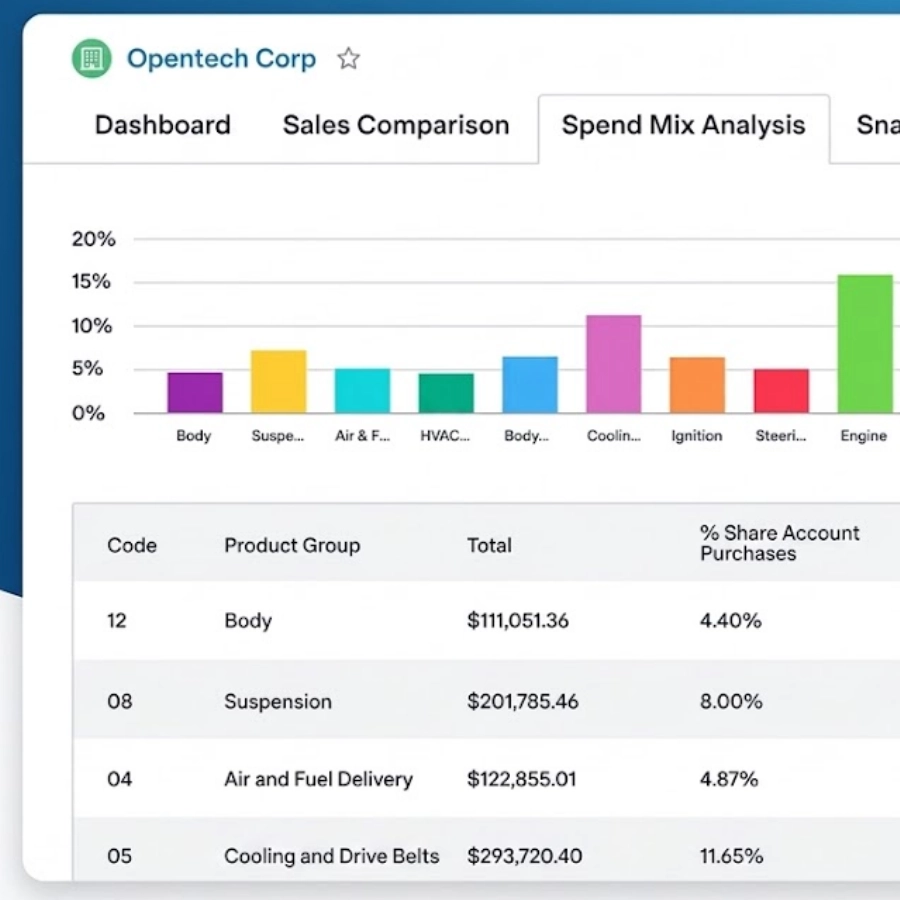Click the total $122,855.01
900x900 pixels.
click(x=522, y=779)
